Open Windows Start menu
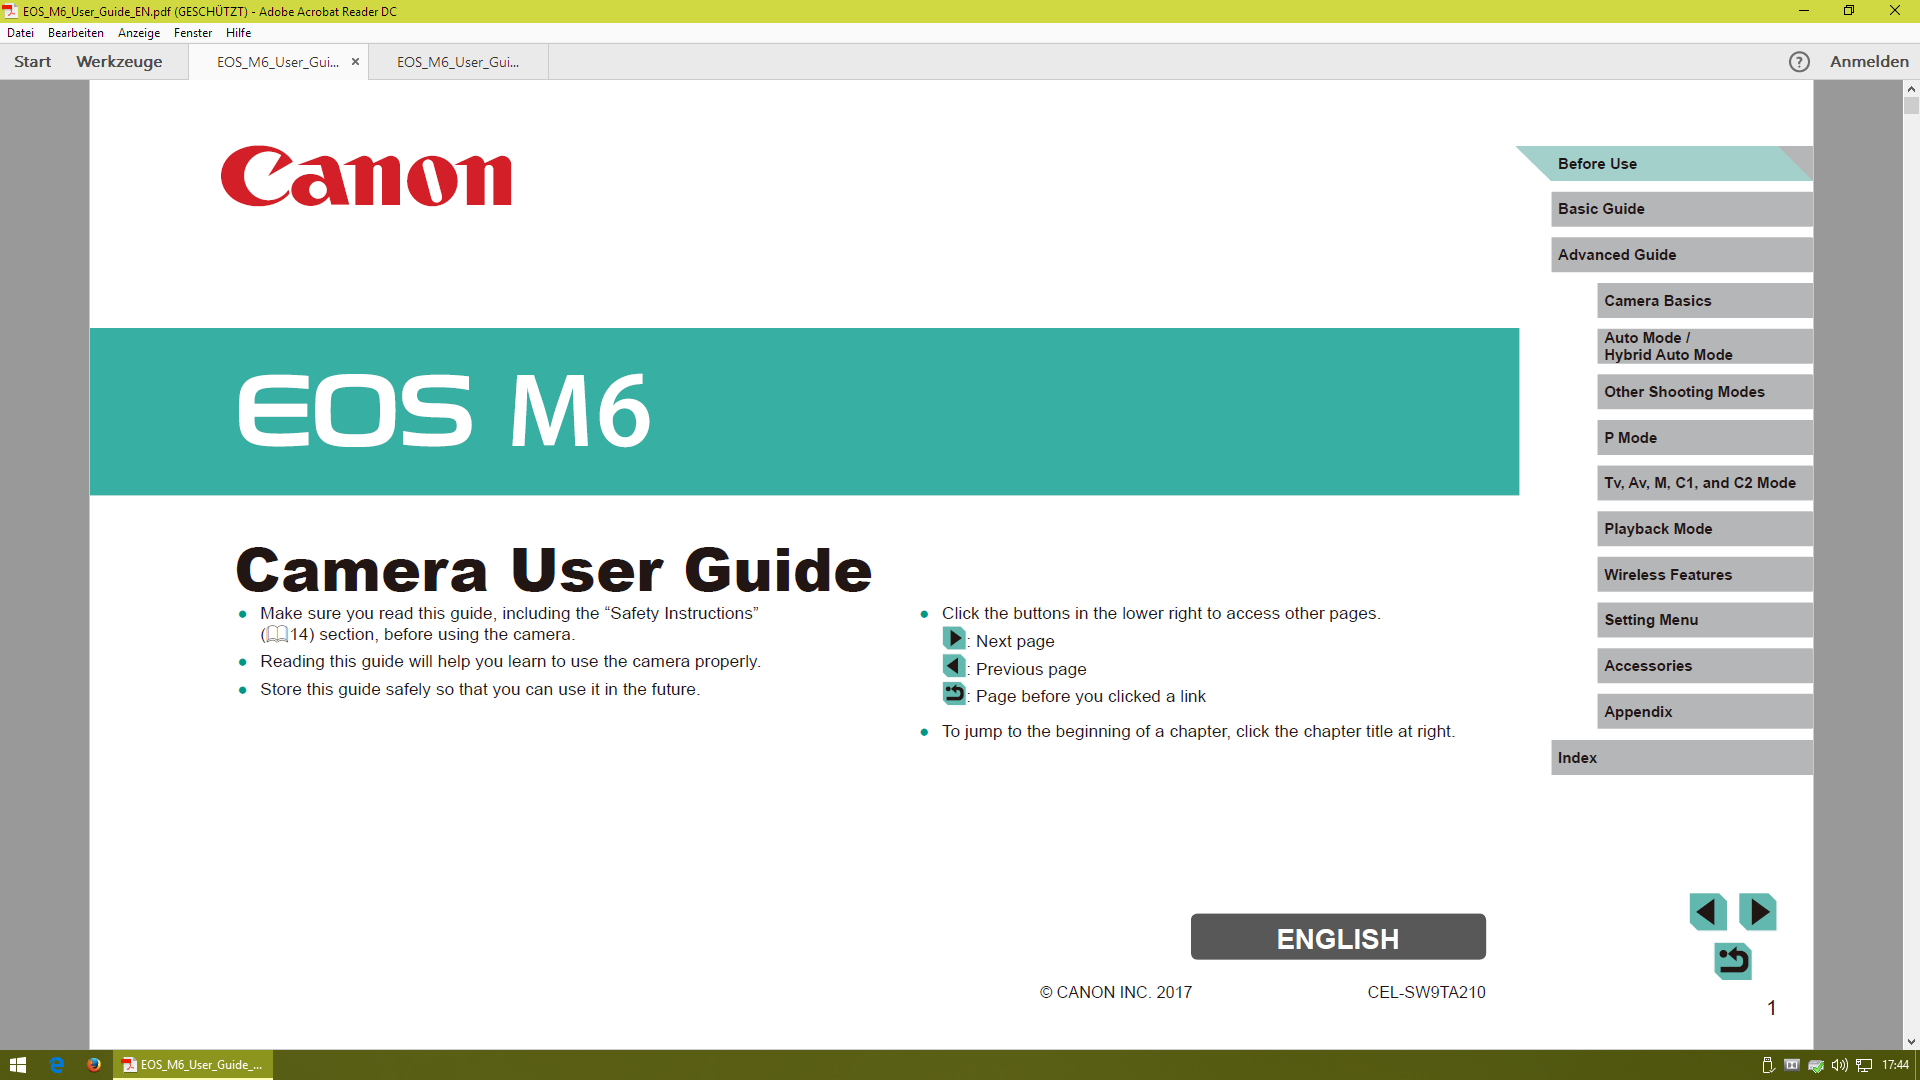The height and width of the screenshot is (1080, 1920). (17, 1065)
